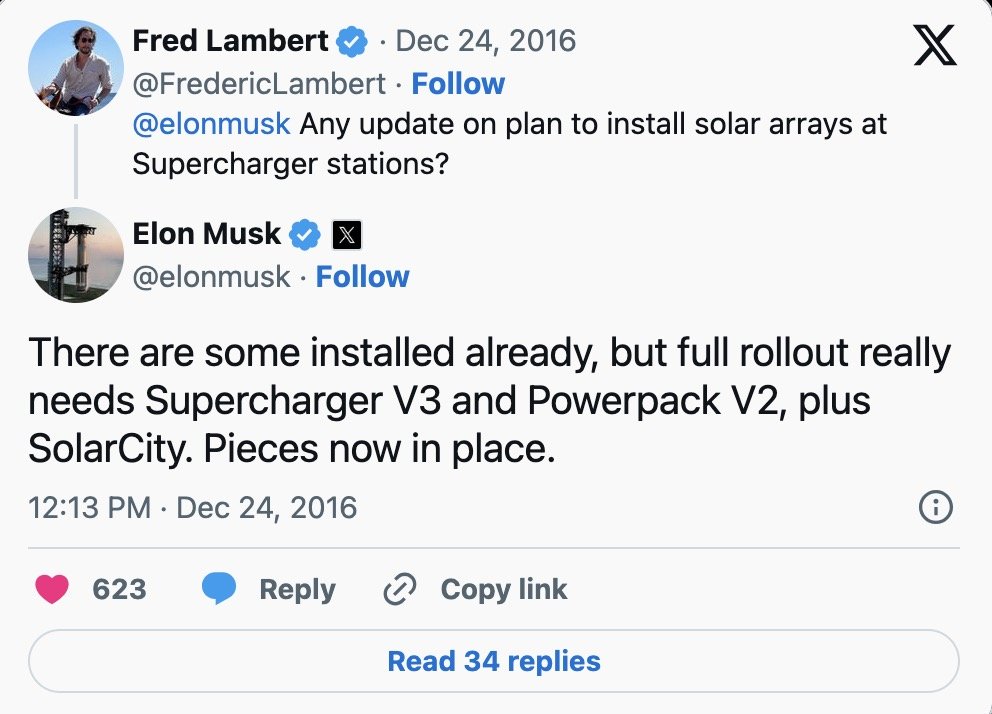This screenshot has height=714, width=992.
Task: Click the pink heart like icon
Action: tap(52, 590)
